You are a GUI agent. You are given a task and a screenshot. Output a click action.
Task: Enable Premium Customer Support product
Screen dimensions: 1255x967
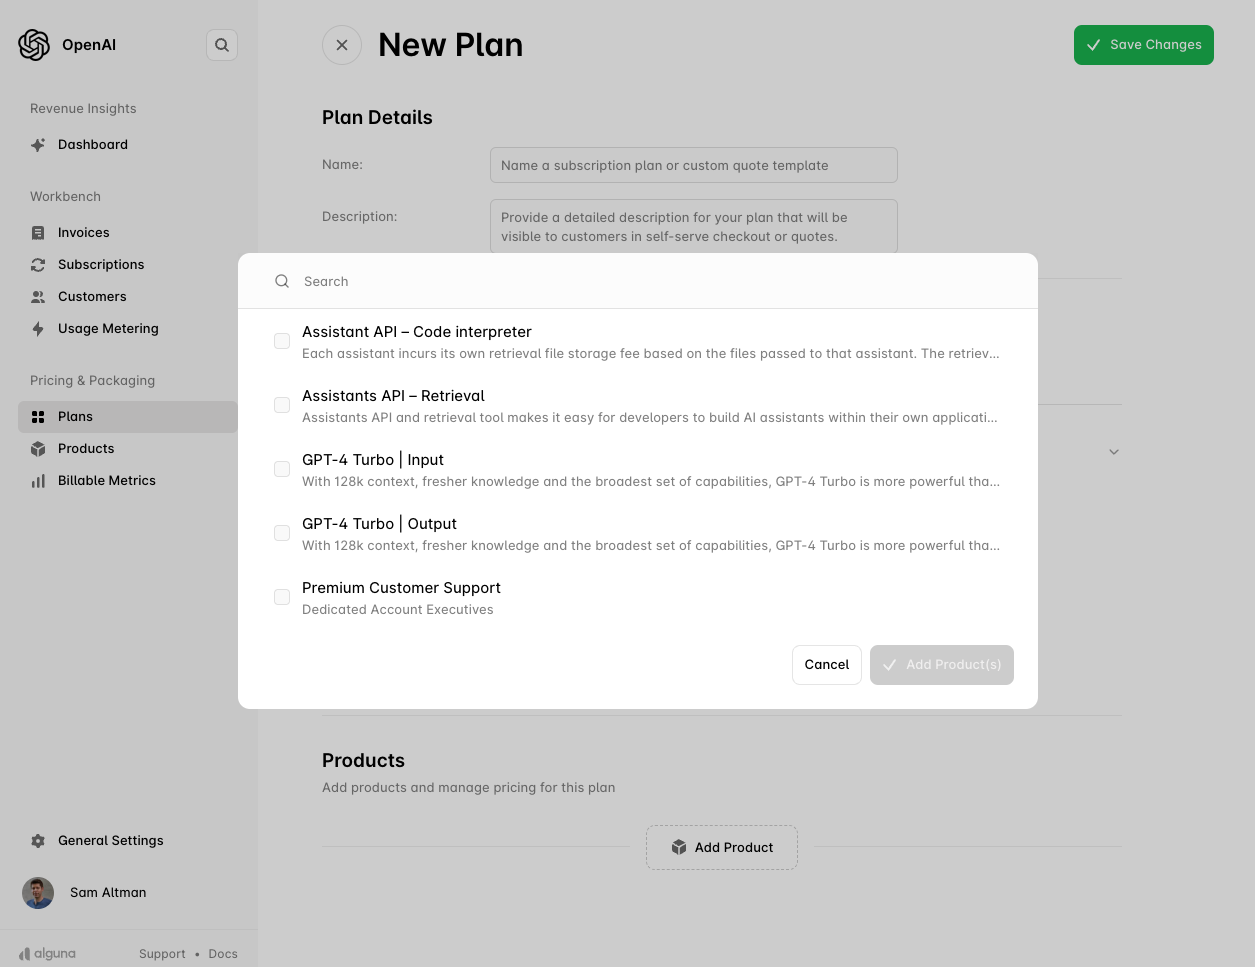click(x=282, y=597)
